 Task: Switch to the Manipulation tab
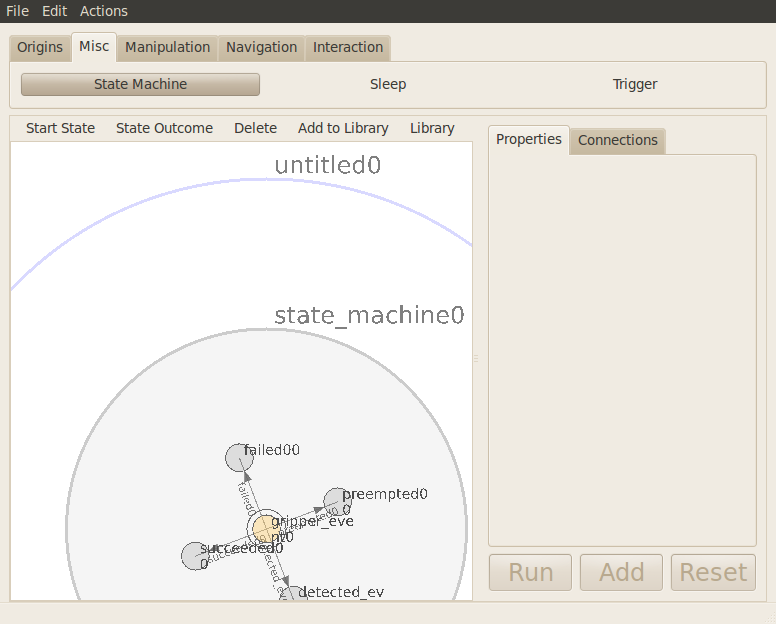pyautogui.click(x=167, y=47)
